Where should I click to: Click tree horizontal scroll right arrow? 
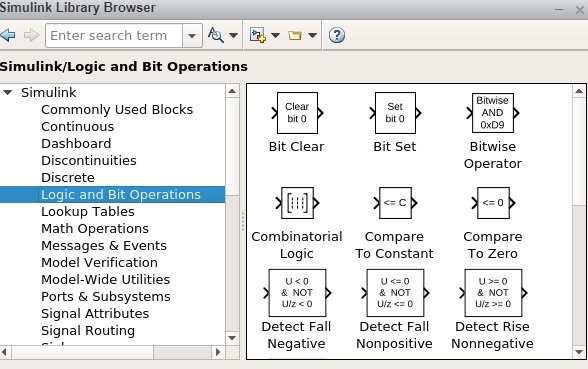[x=218, y=352]
